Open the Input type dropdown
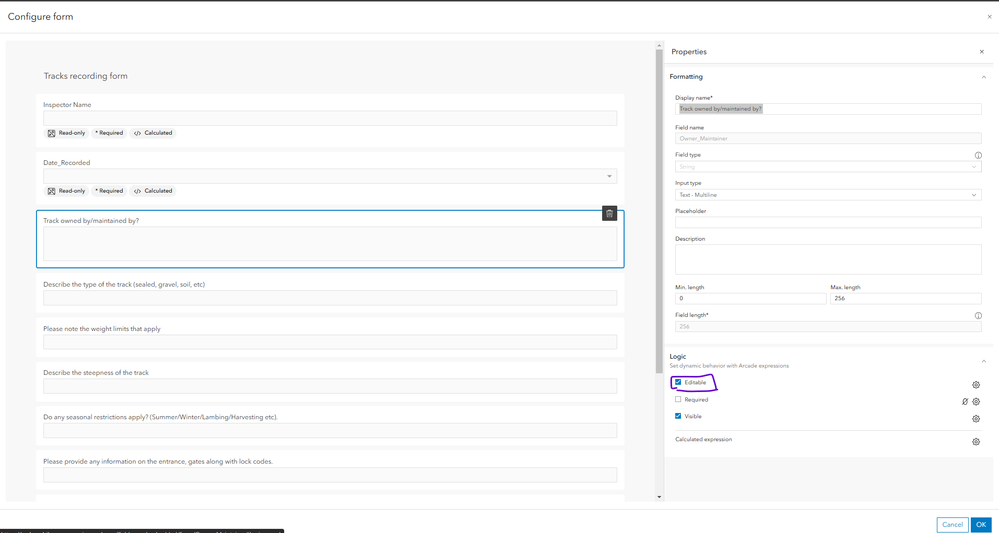Image resolution: width=999 pixels, height=533 pixels. [828, 195]
